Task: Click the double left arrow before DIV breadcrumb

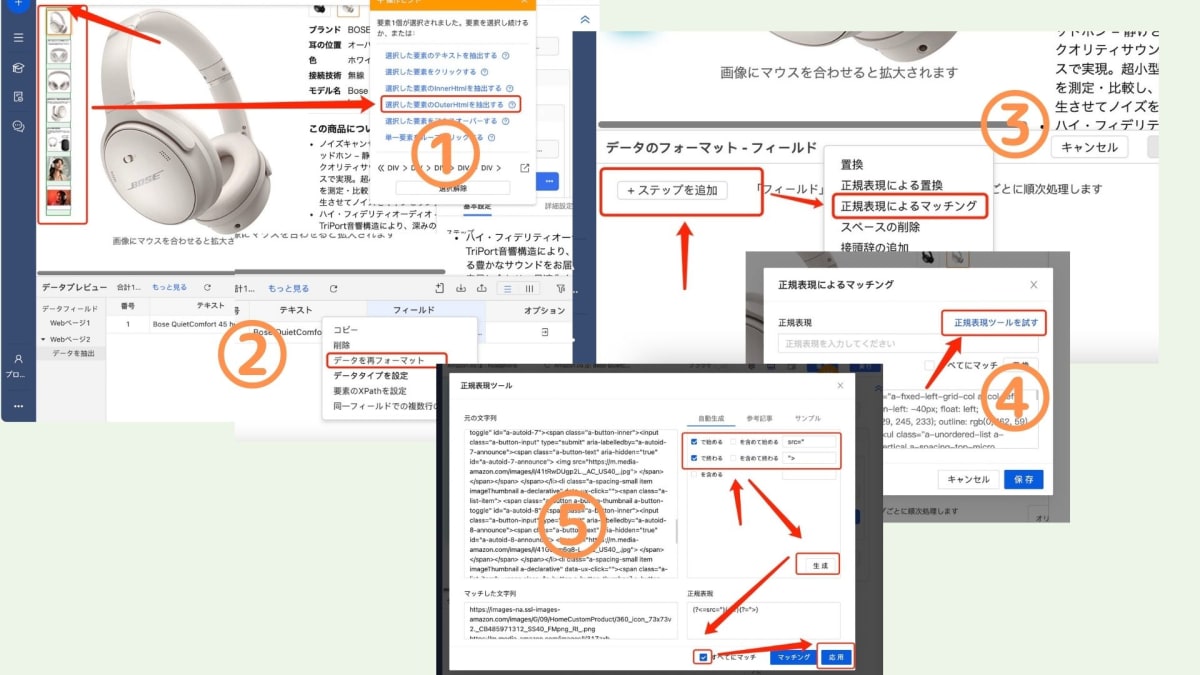Action: (x=381, y=168)
